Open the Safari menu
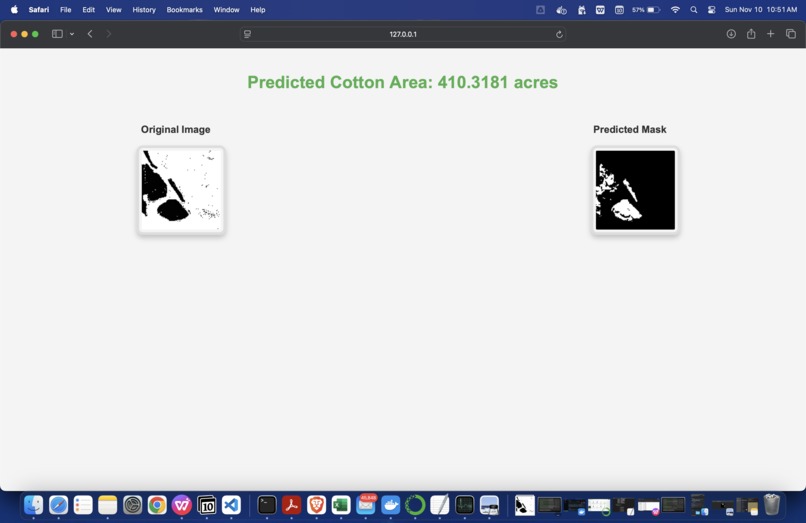The width and height of the screenshot is (806, 523). click(x=39, y=10)
